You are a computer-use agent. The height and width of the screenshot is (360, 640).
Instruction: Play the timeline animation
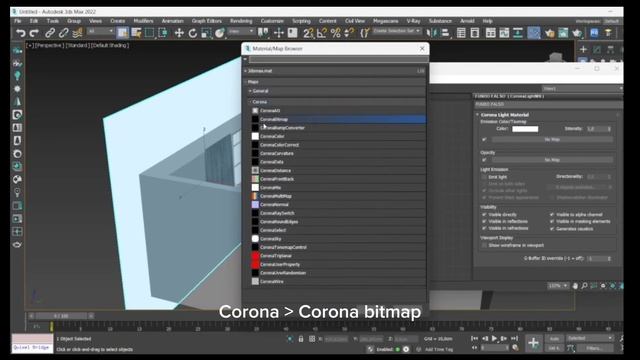[x=495, y=338]
